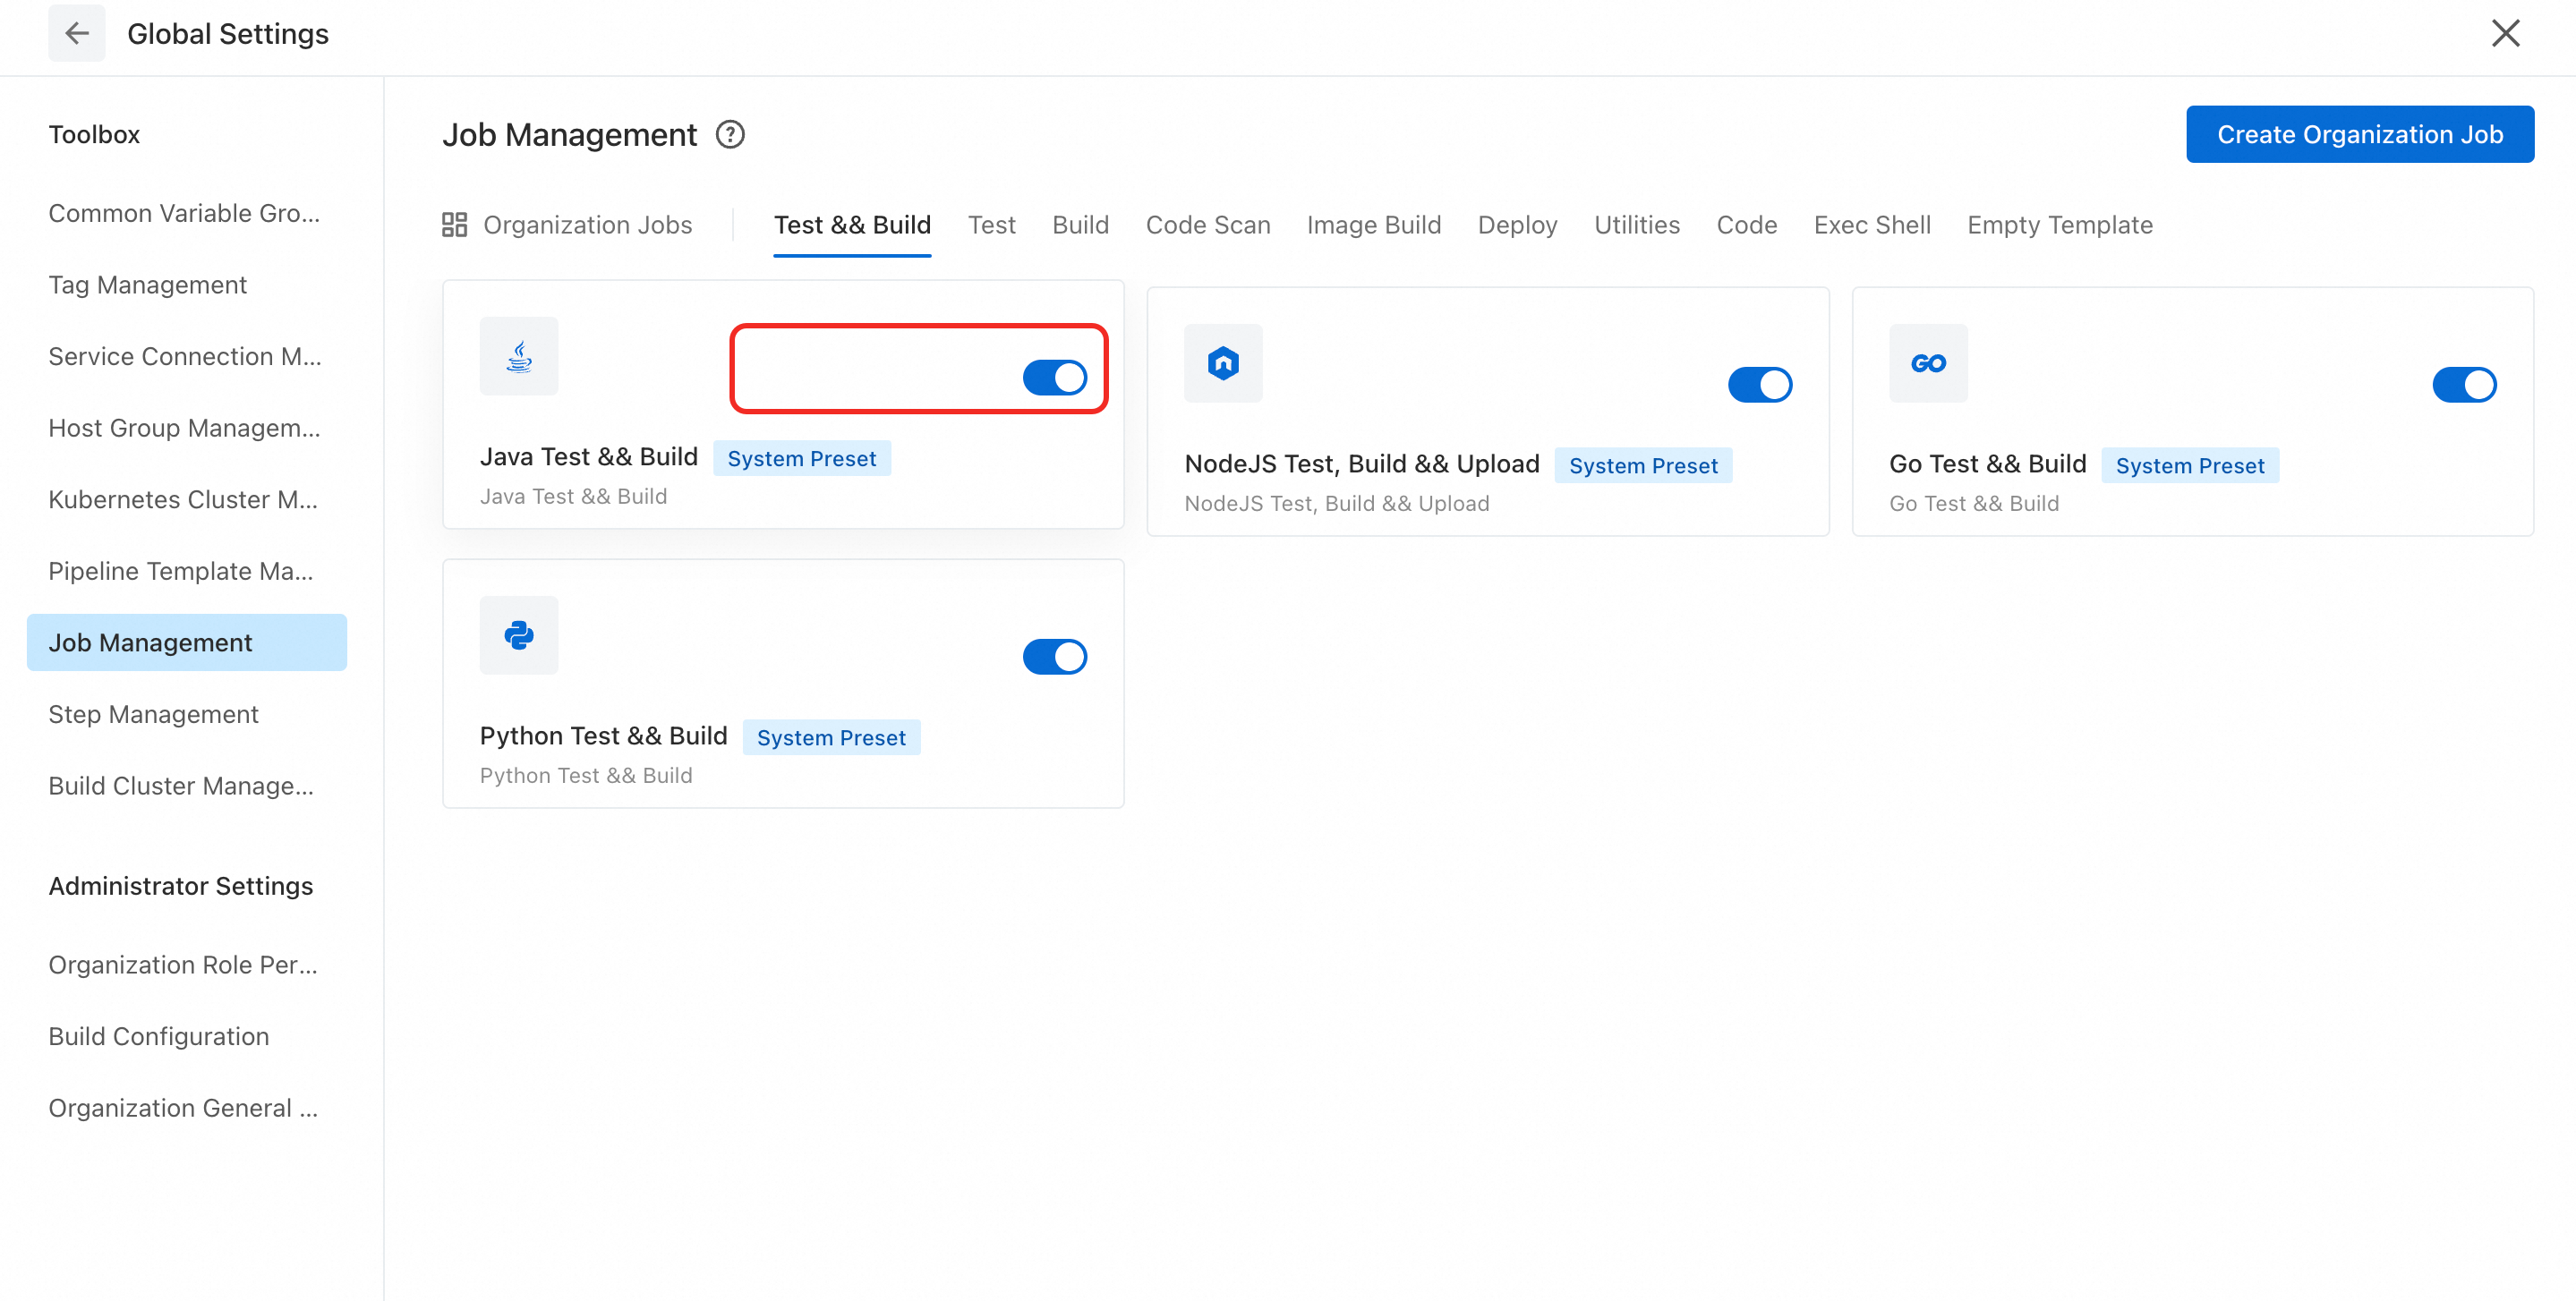Click the help icon next to Job Management
The image size is (2576, 1301).
point(730,134)
